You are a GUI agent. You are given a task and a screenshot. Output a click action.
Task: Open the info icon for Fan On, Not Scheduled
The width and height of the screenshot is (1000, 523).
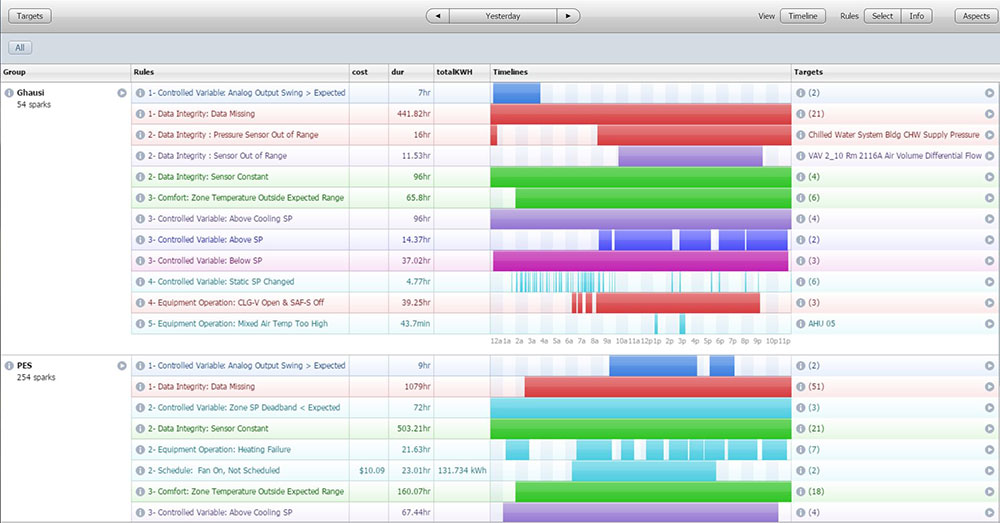140,470
